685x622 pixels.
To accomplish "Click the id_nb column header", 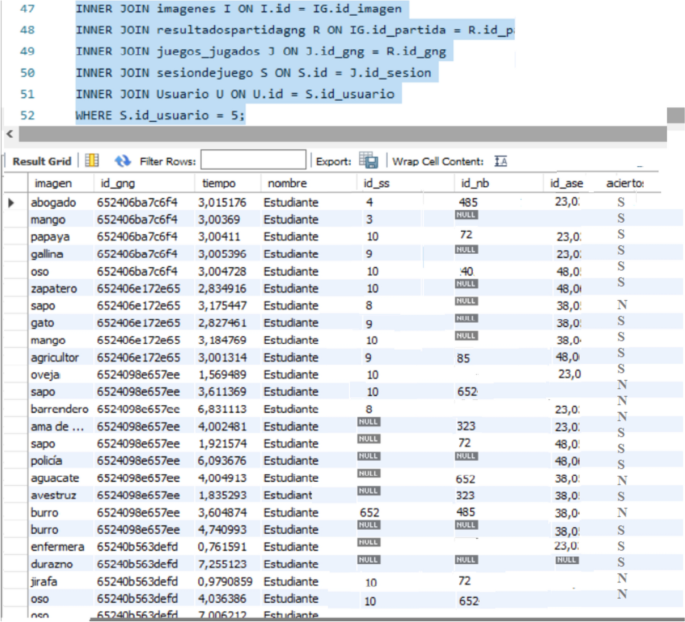I will pyautogui.click(x=473, y=184).
